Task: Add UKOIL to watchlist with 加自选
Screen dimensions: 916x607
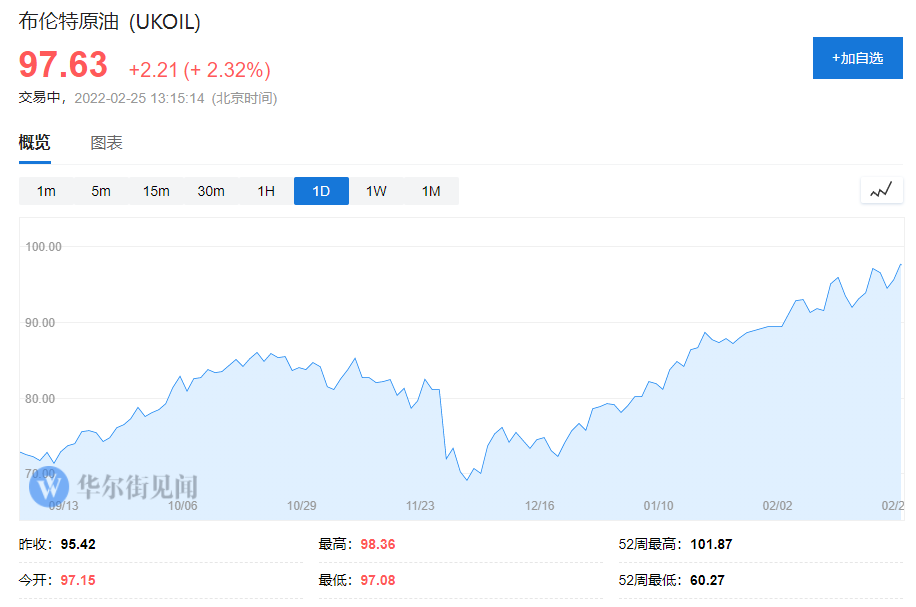Action: 858,58
